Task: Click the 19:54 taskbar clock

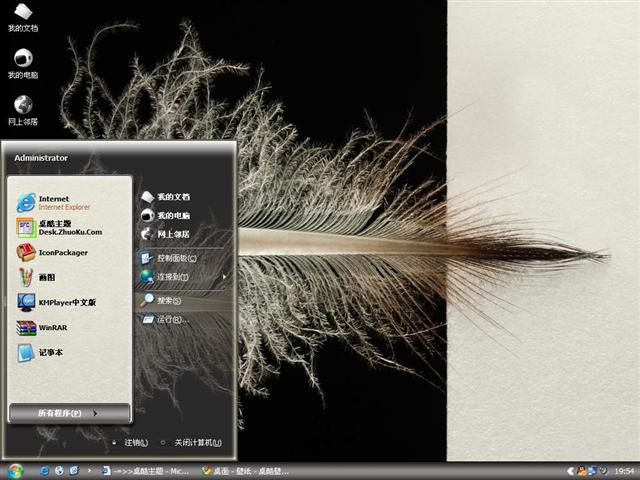Action: click(624, 471)
